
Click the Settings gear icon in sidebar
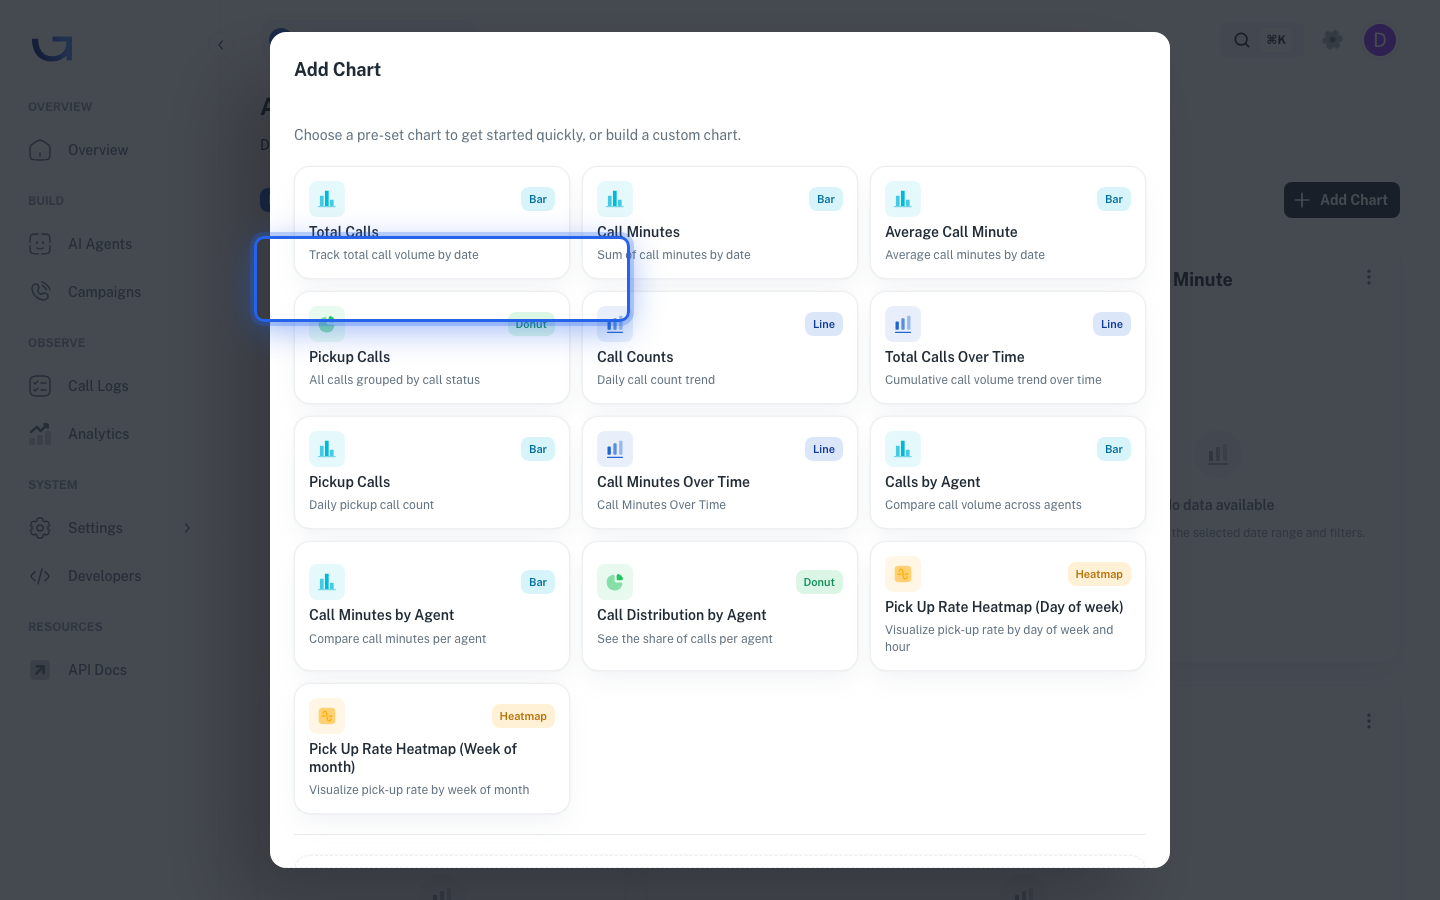[40, 528]
